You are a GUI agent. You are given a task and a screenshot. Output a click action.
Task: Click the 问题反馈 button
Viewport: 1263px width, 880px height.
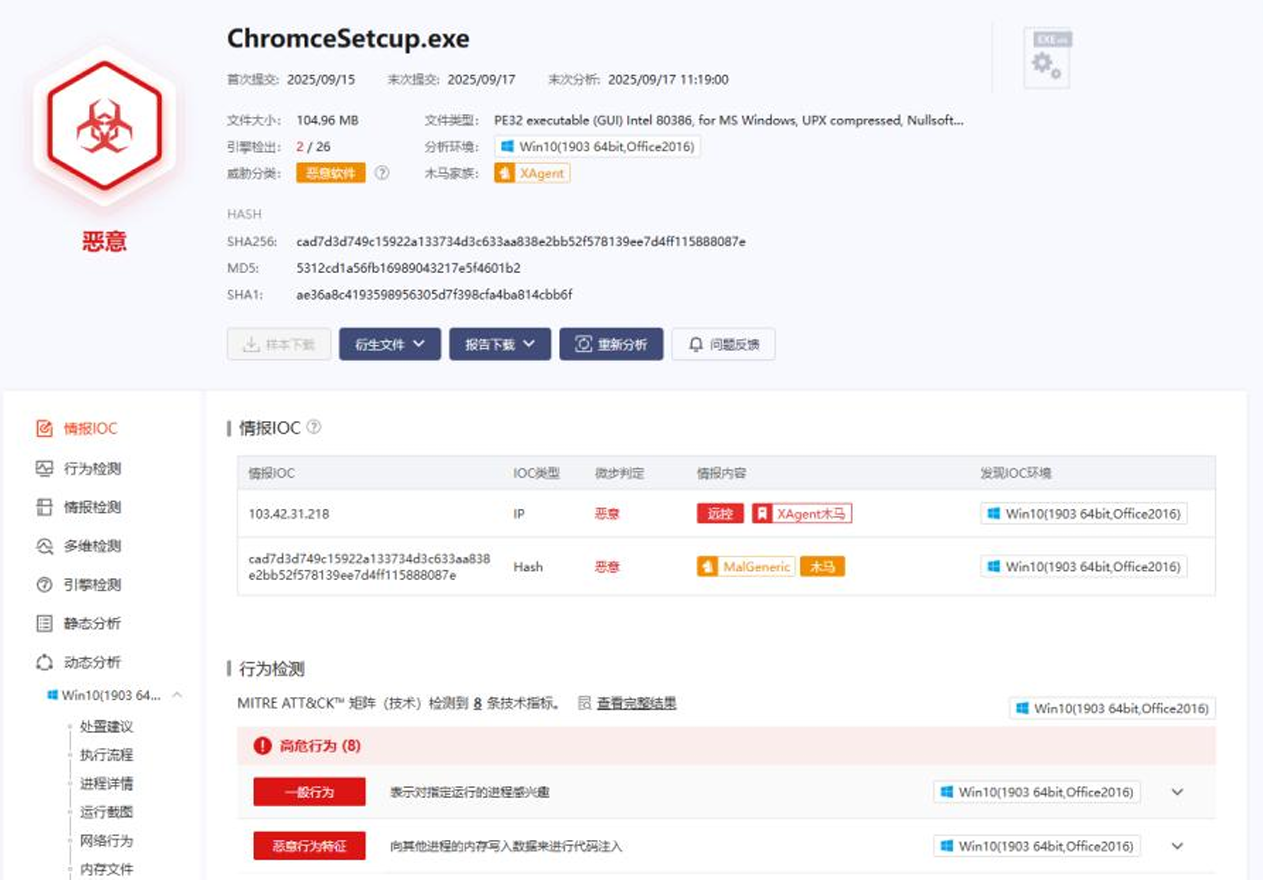[723, 344]
